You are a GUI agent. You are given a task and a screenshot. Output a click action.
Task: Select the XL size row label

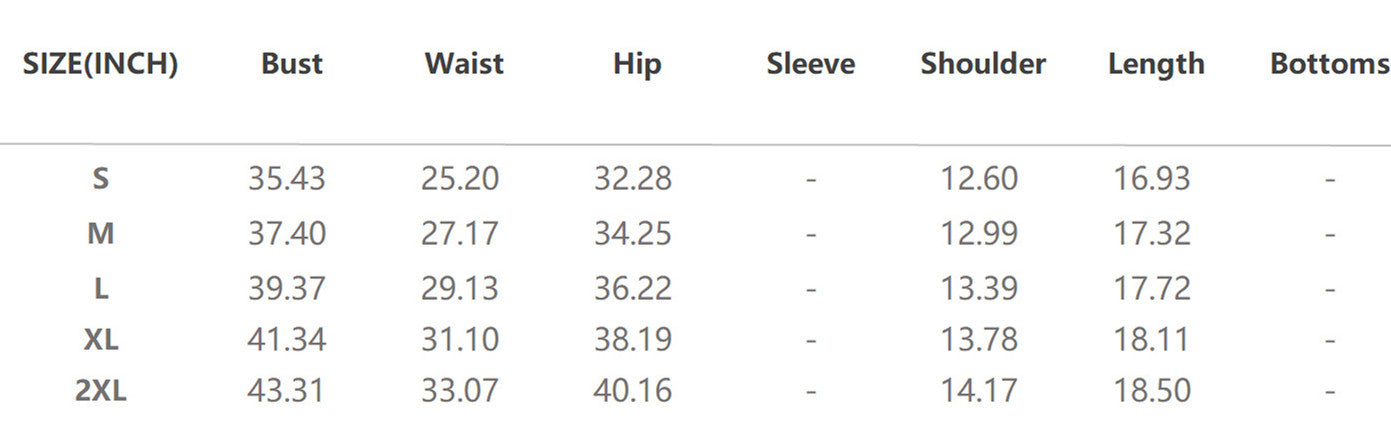100,340
